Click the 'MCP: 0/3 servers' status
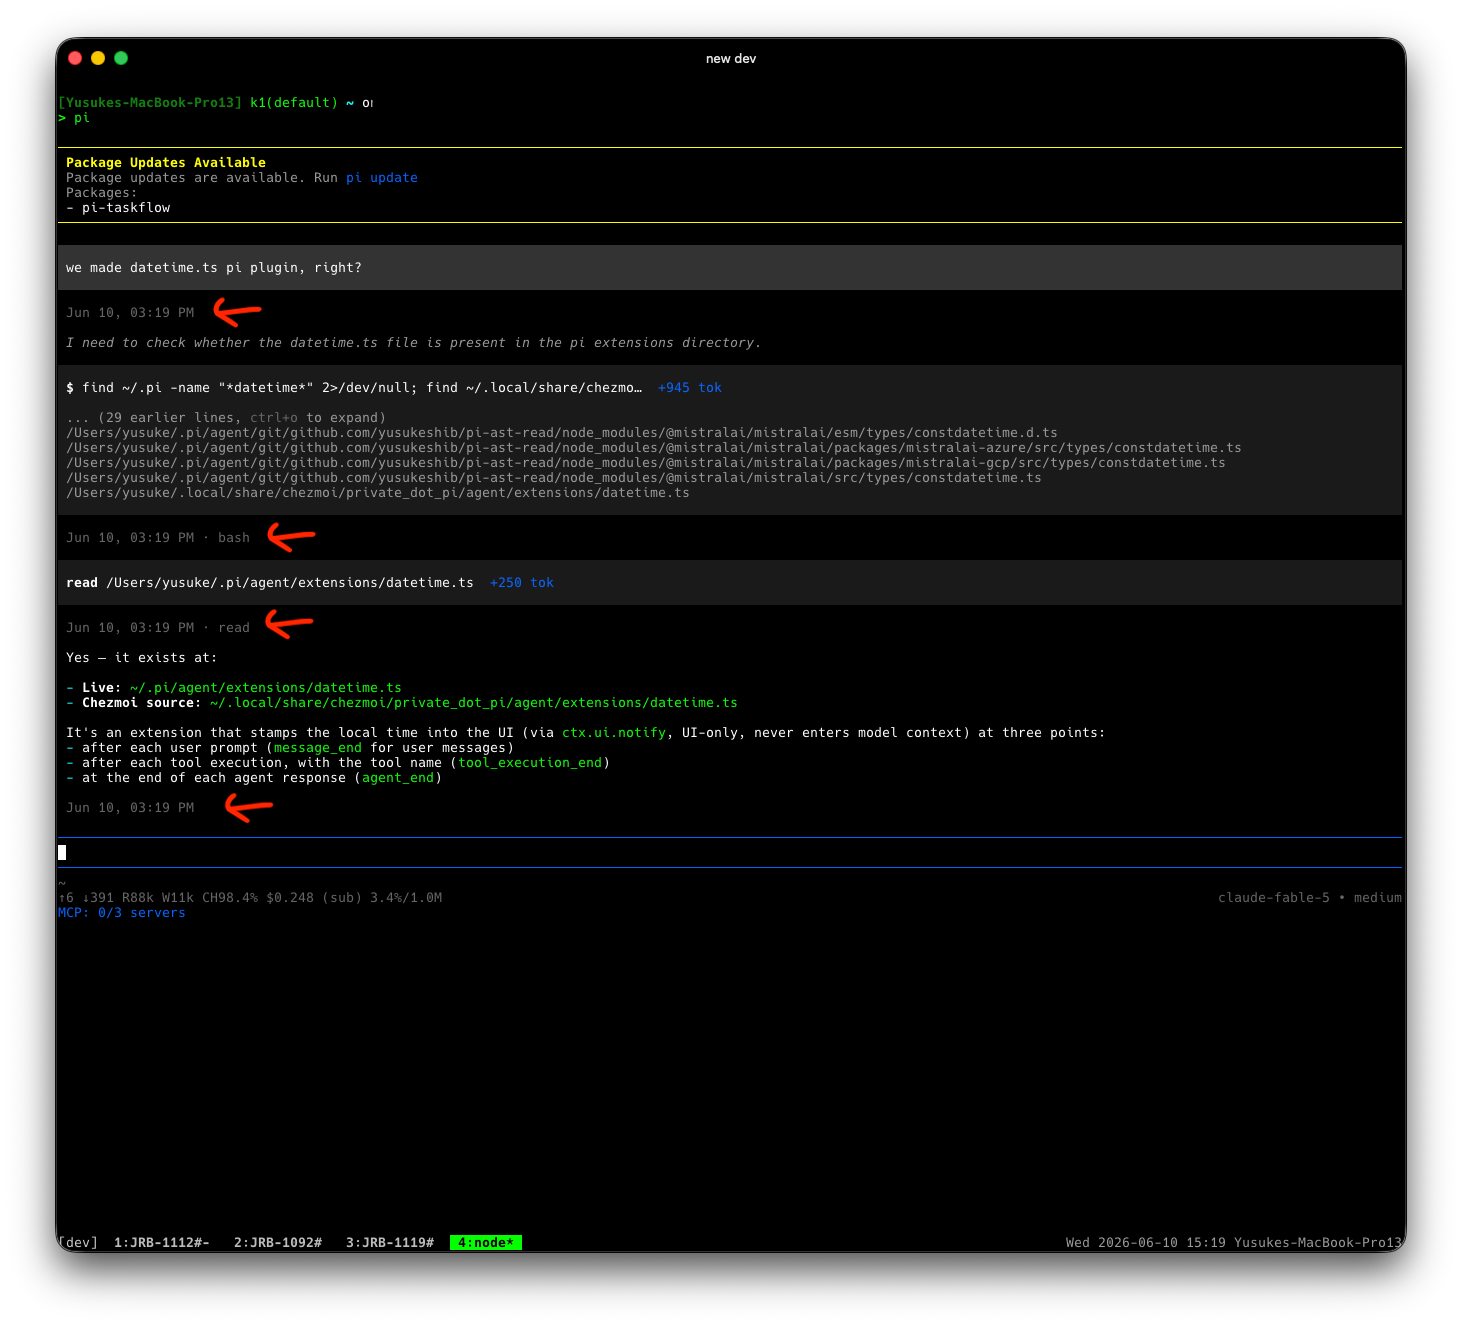 [x=122, y=913]
